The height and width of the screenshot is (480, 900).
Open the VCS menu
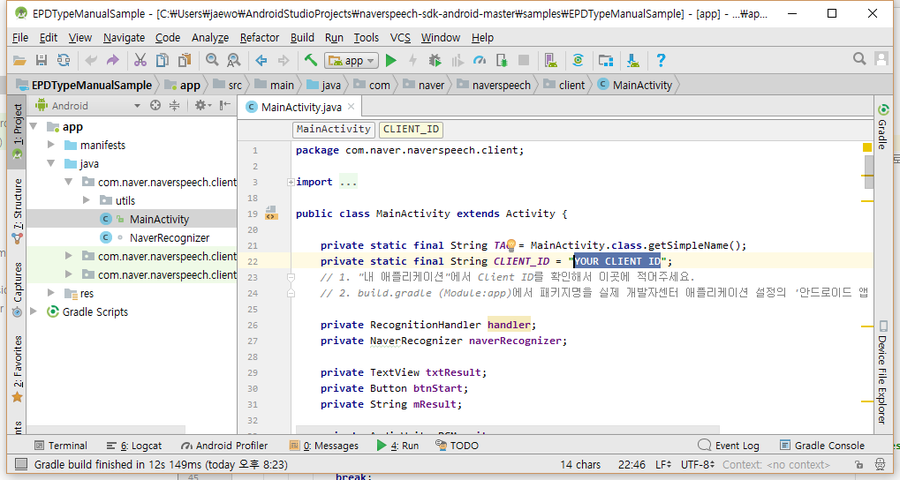click(x=400, y=37)
